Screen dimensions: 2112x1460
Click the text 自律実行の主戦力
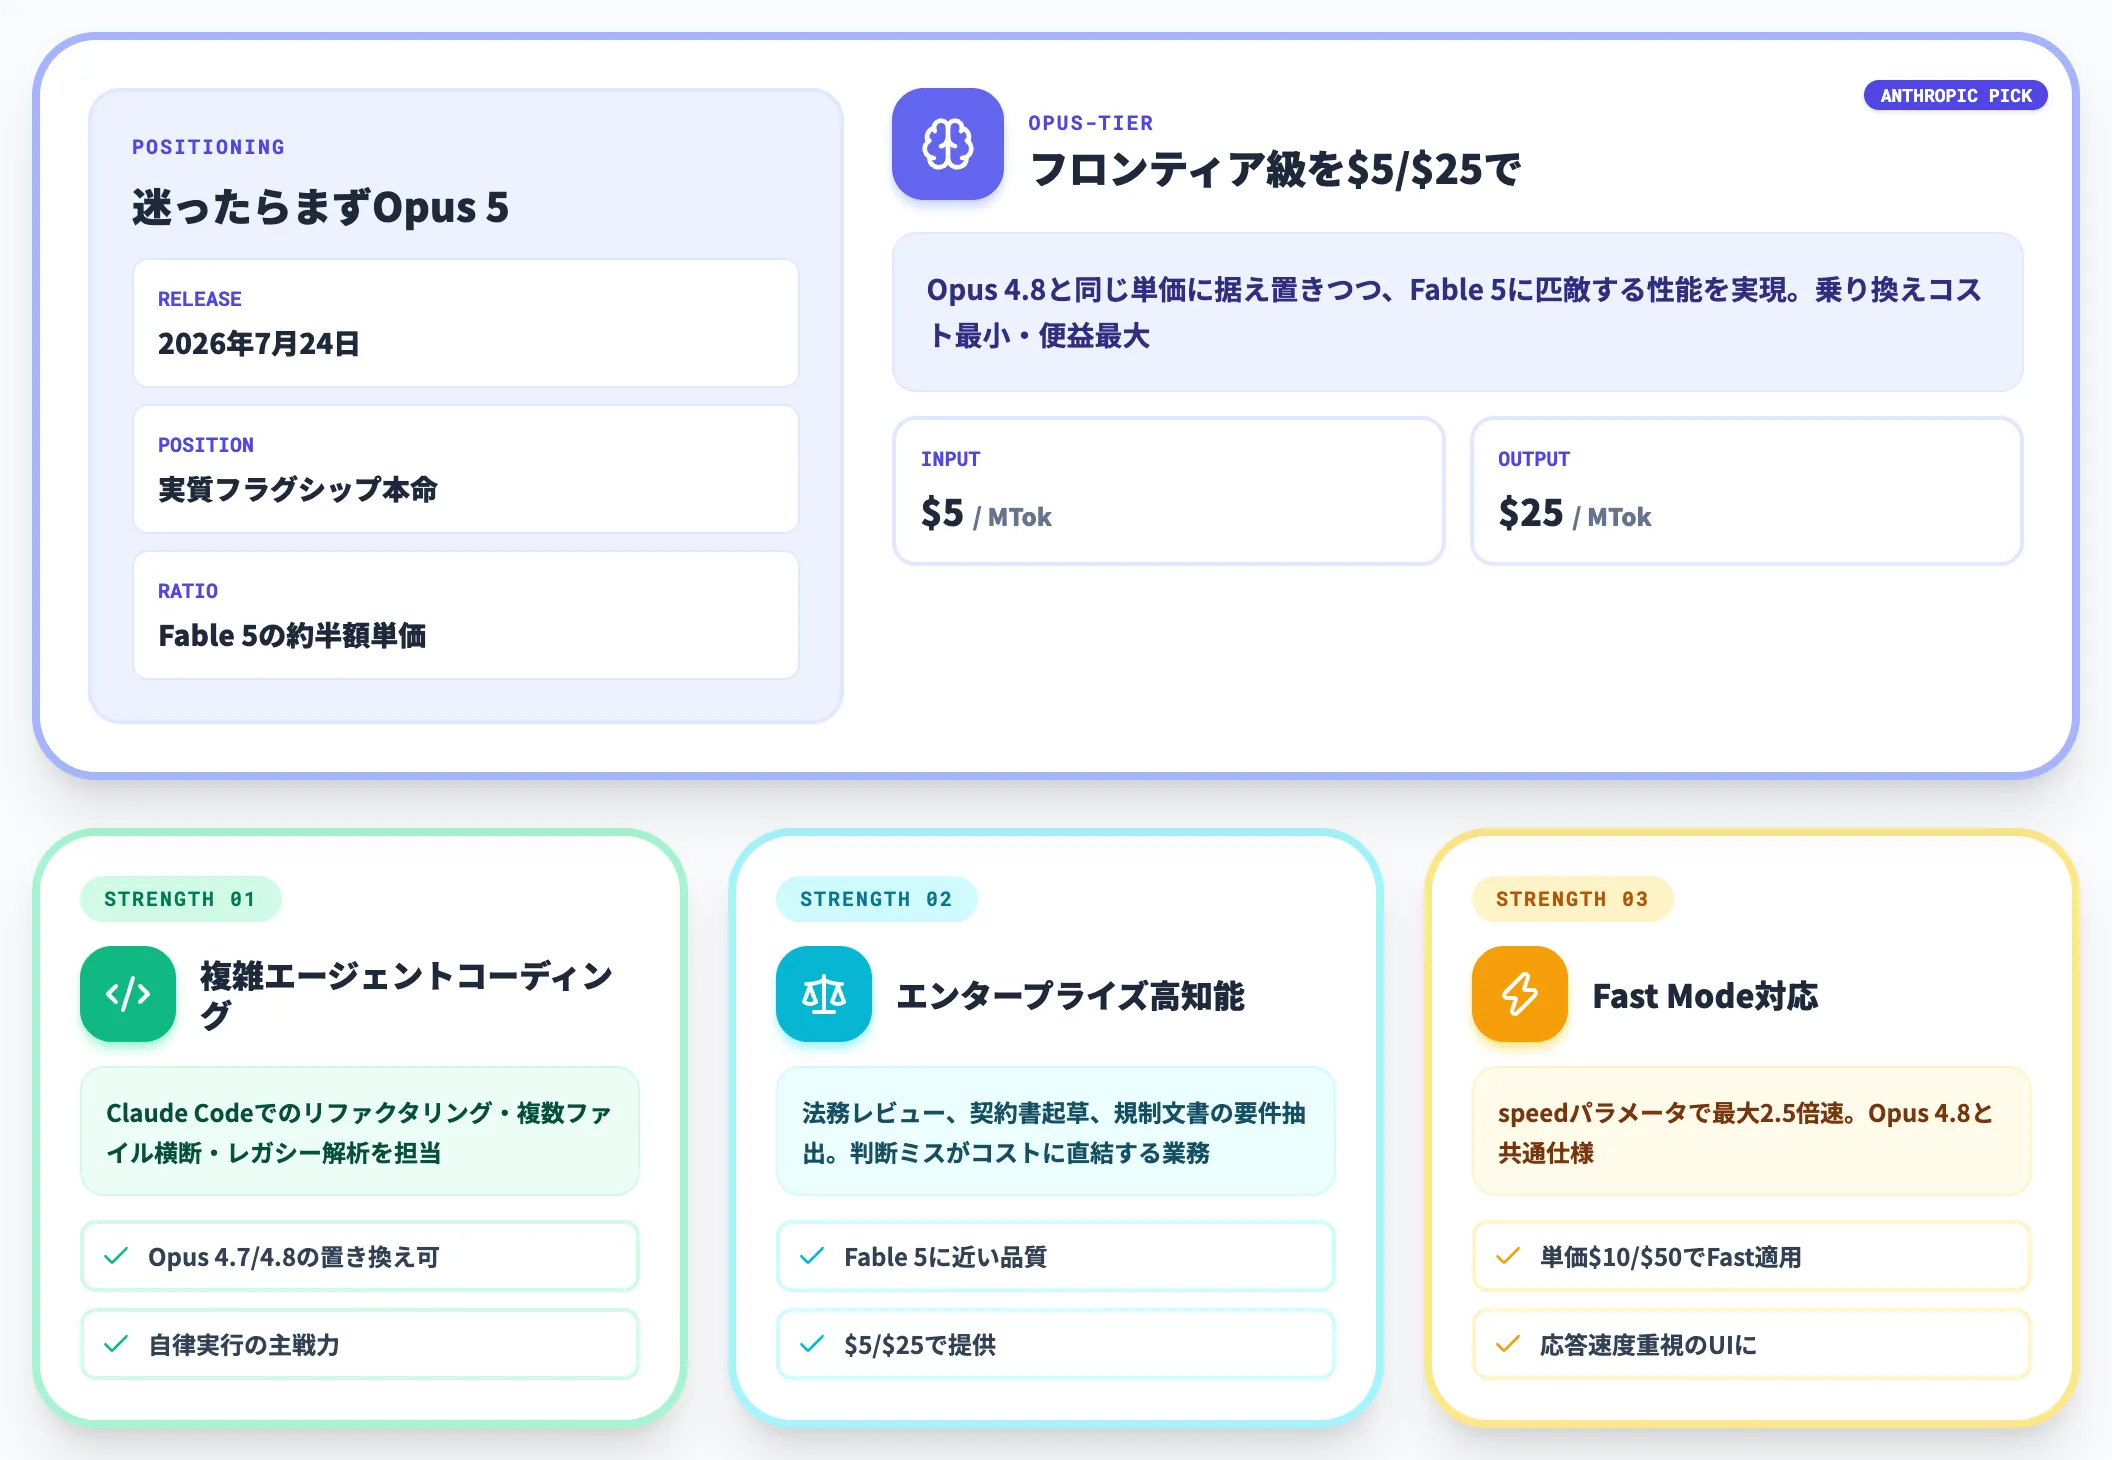[244, 1344]
